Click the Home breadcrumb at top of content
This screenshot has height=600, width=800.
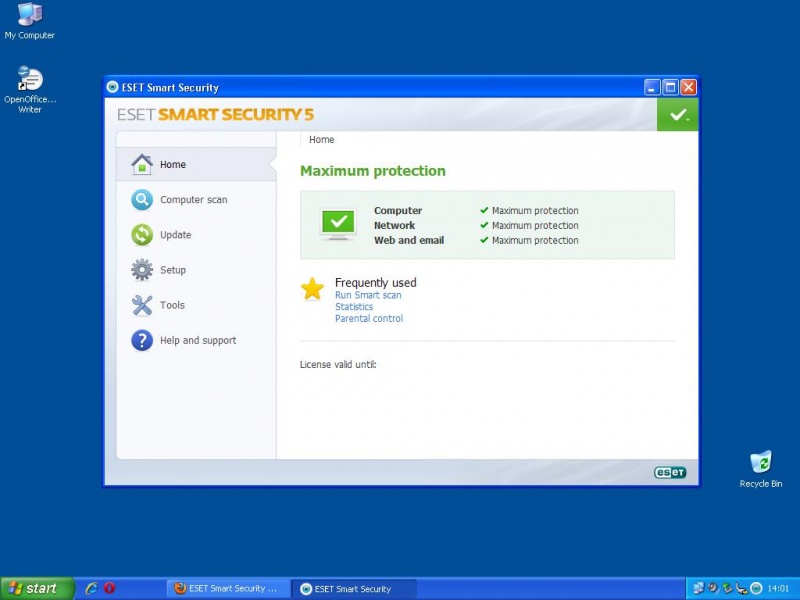[321, 139]
